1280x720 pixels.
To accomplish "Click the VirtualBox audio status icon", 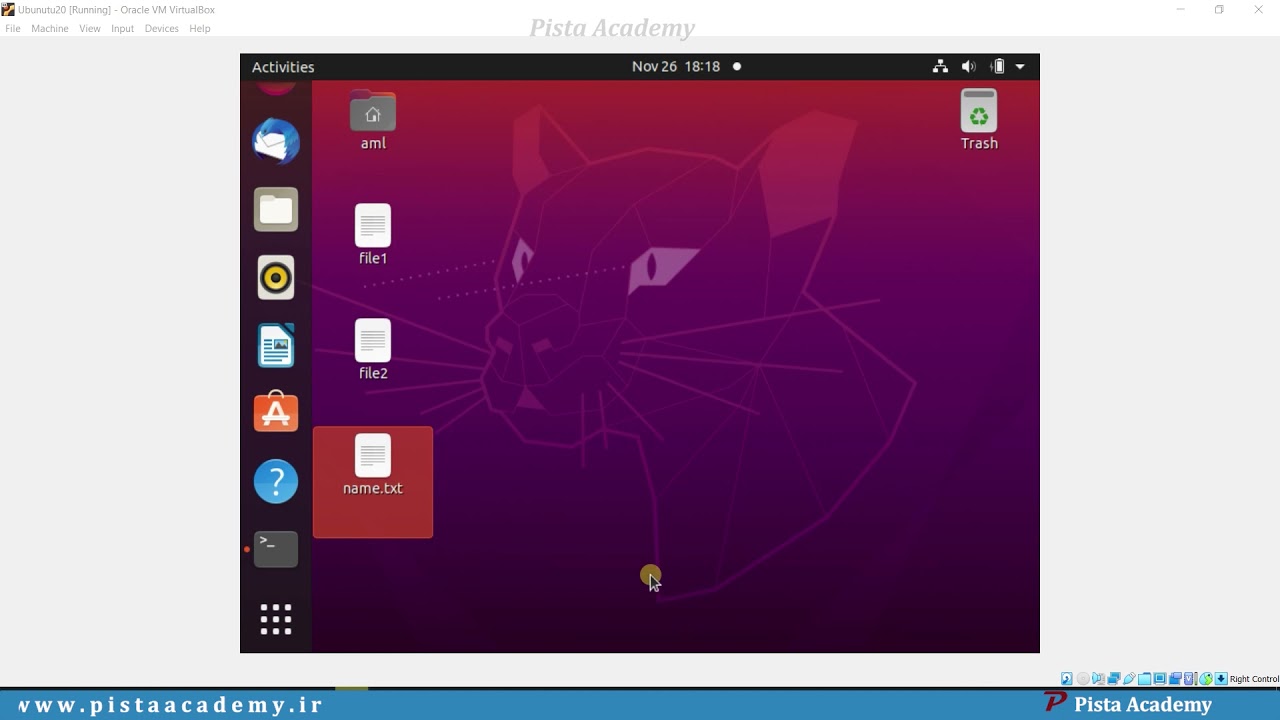I will click(1098, 679).
